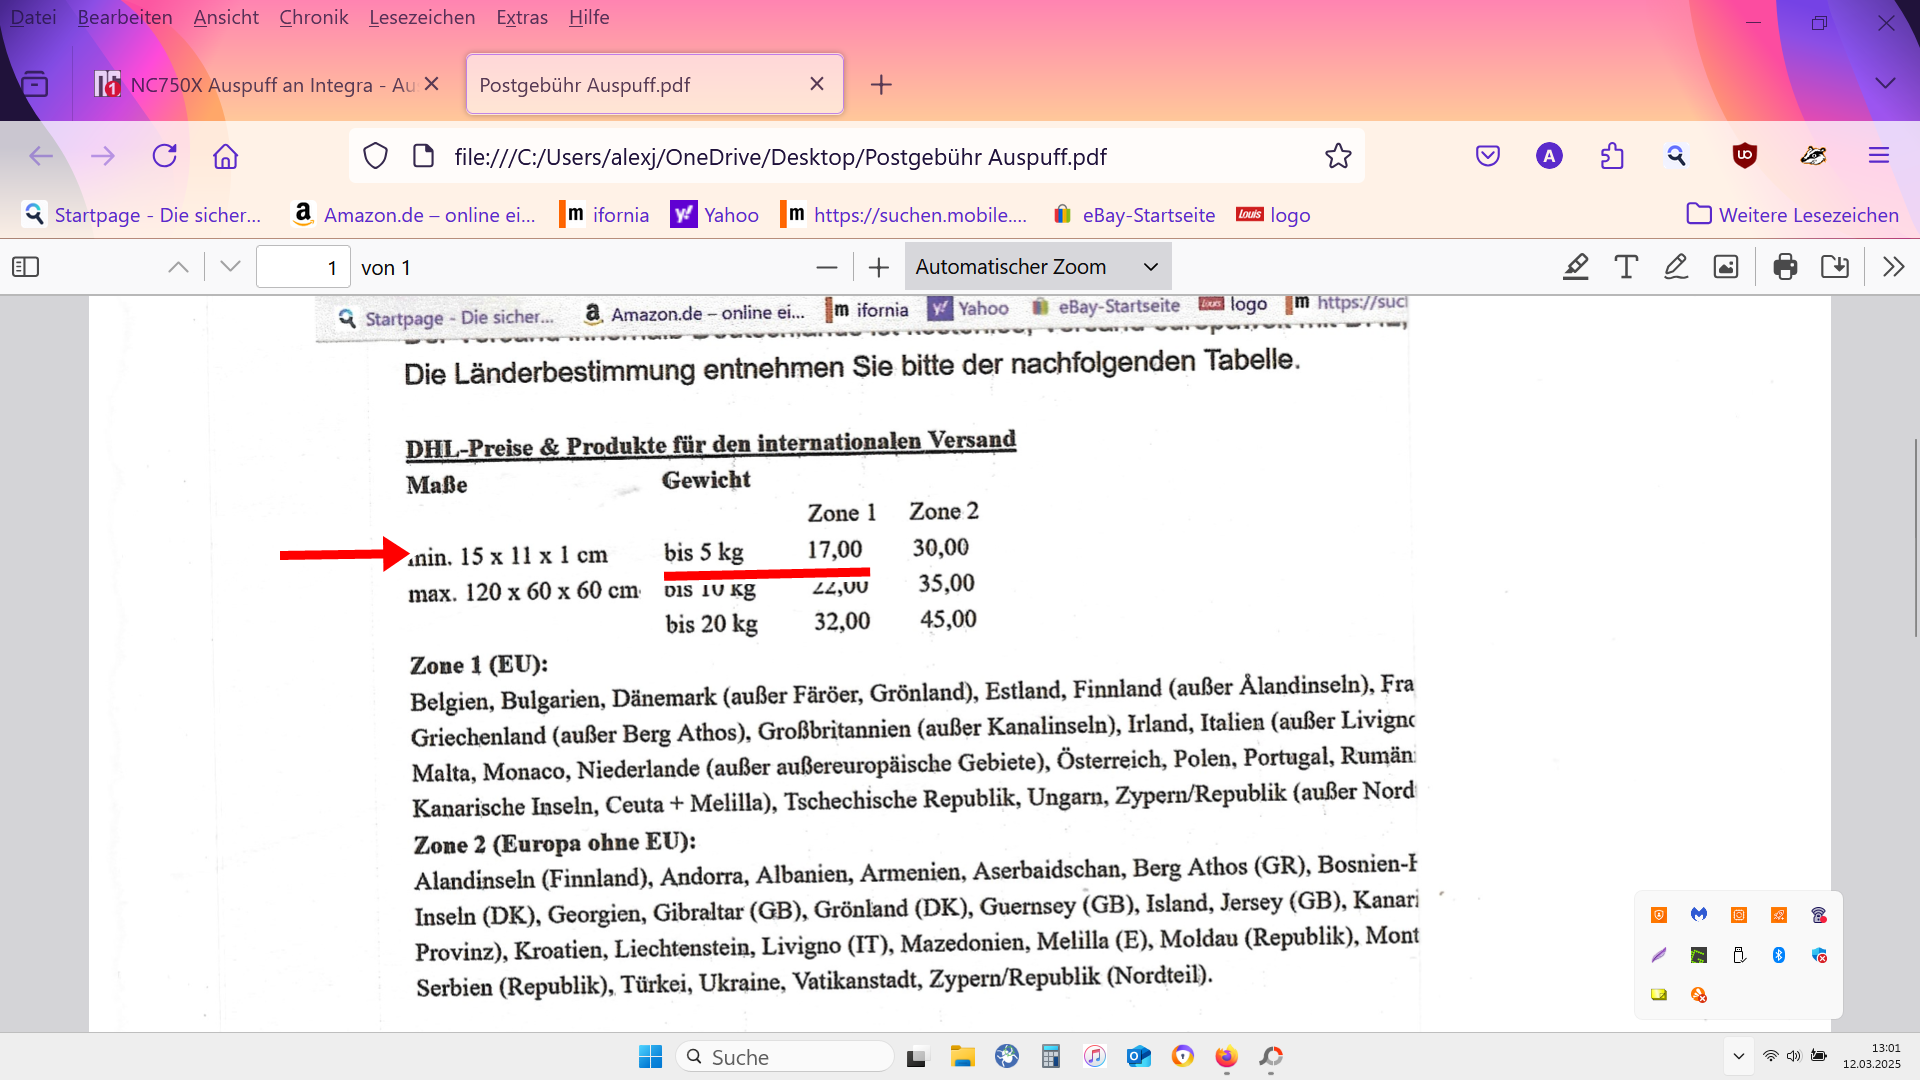The image size is (1920, 1080).
Task: Toggle the PDF sidebar panel
Action: pos(25,267)
